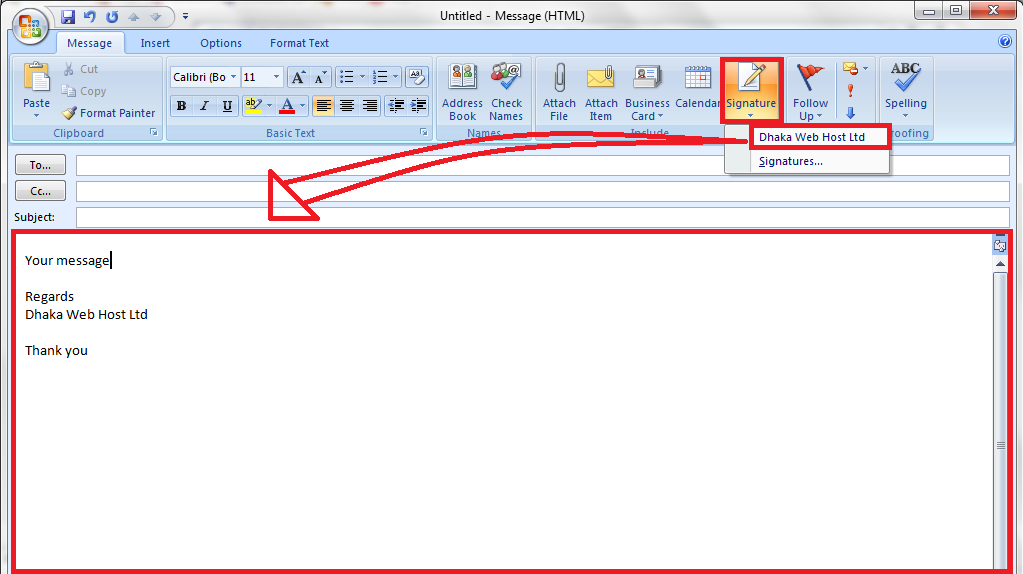Save the message with the floppy icon

[x=68, y=16]
